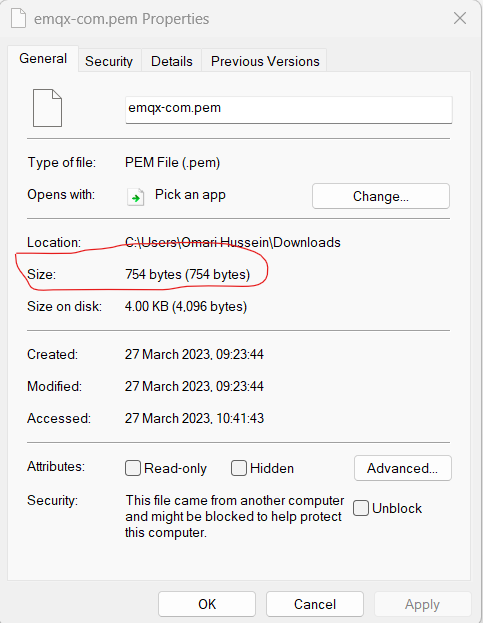Check the Unblock security checkbox
Image resolution: width=483 pixels, height=623 pixels.
(x=361, y=508)
